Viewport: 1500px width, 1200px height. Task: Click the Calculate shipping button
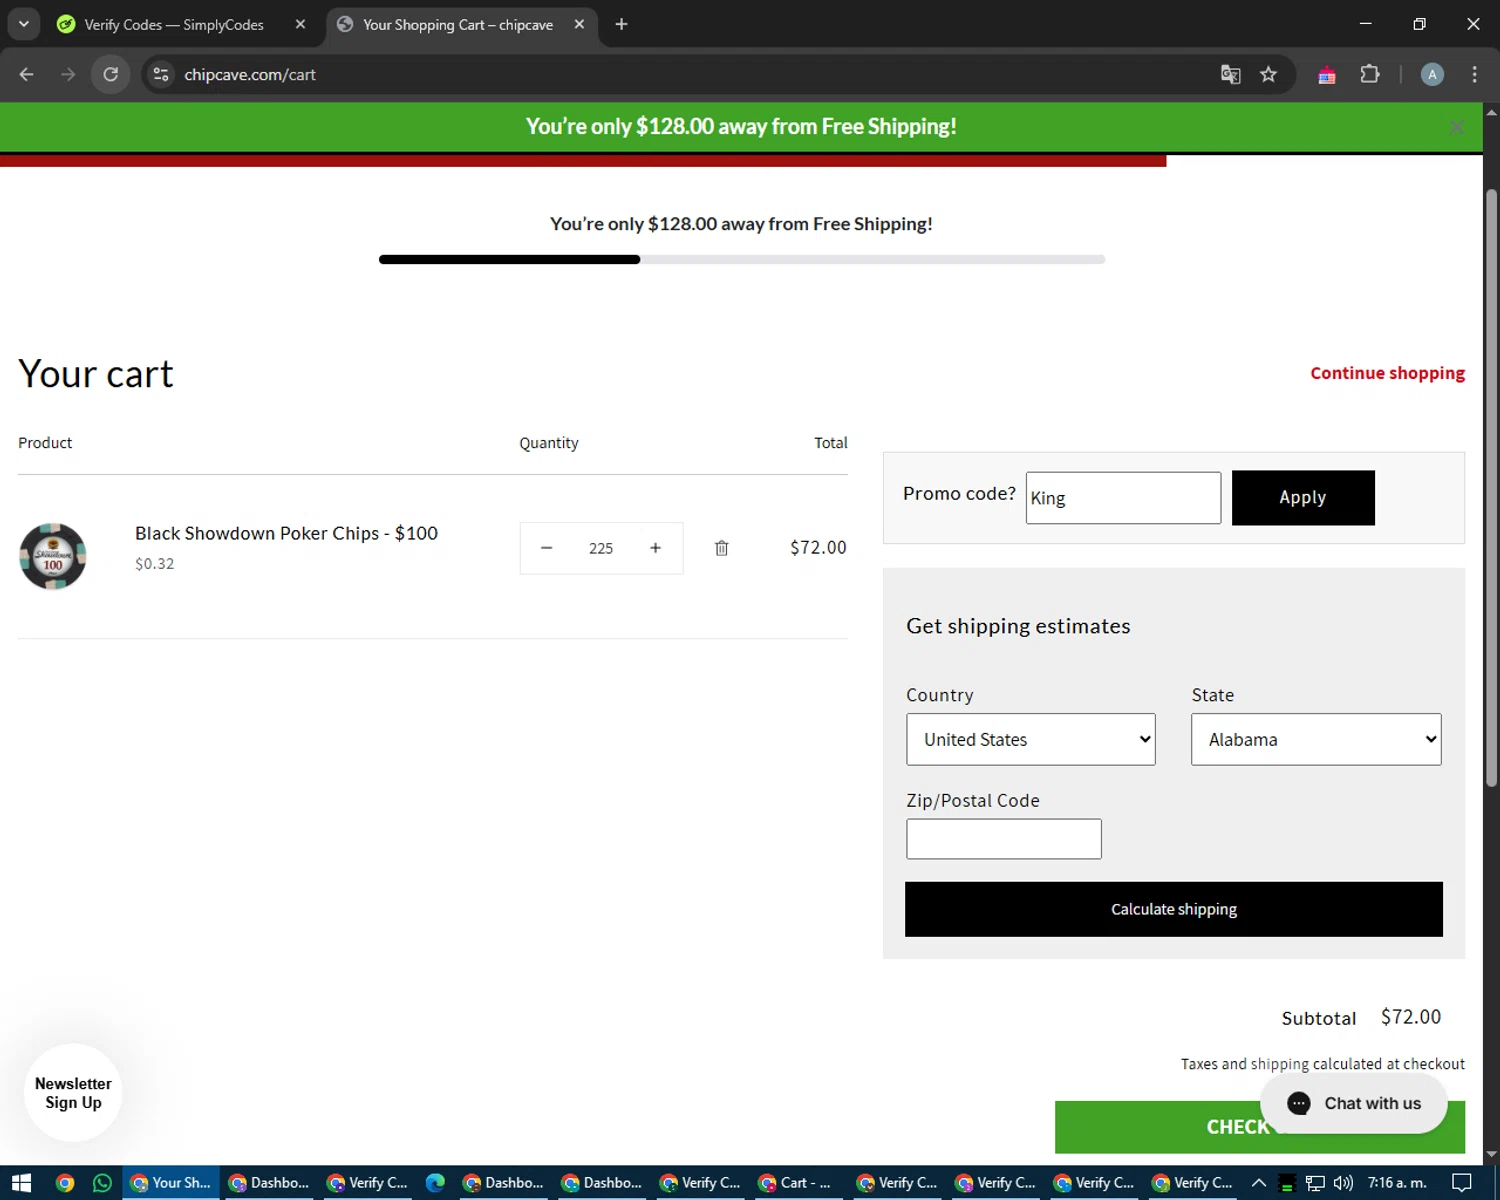(x=1174, y=909)
